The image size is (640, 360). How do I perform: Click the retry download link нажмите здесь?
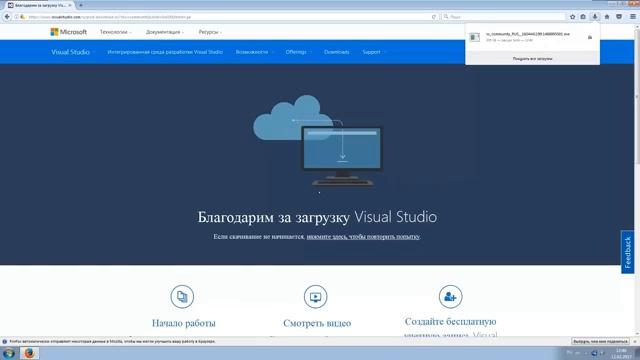point(363,237)
